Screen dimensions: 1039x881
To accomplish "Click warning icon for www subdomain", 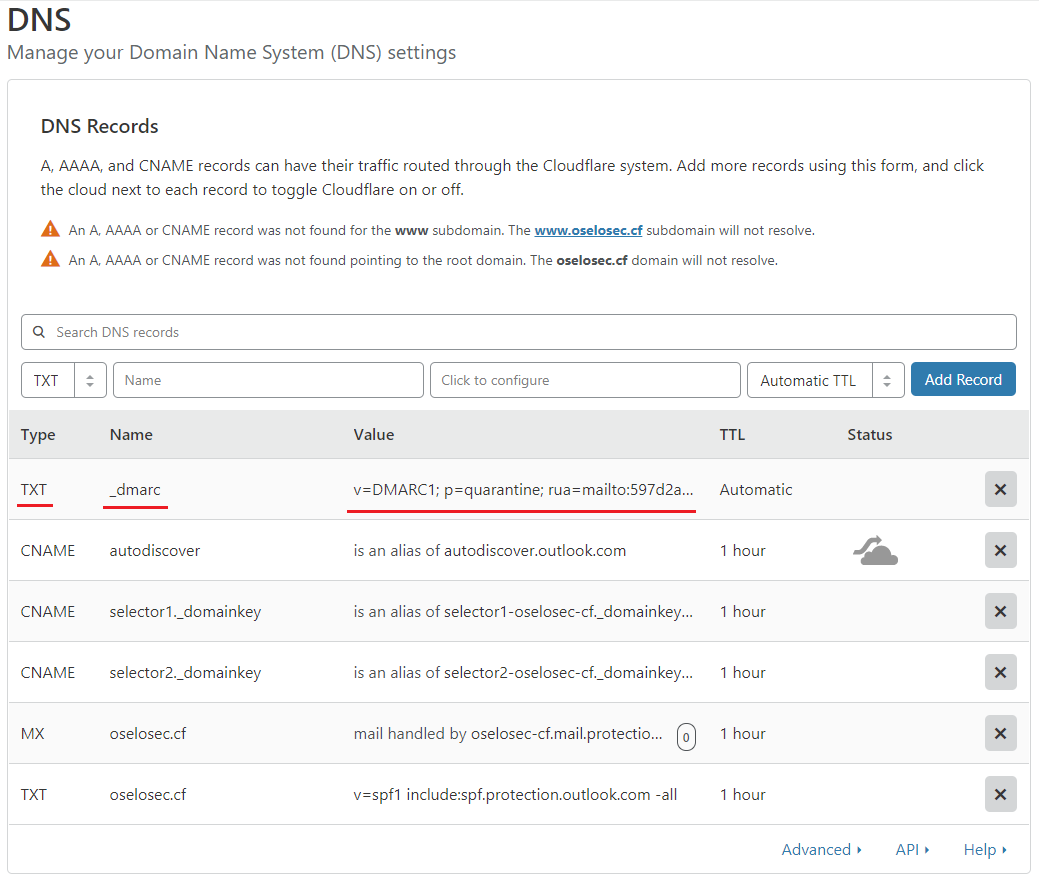I will [50, 229].
